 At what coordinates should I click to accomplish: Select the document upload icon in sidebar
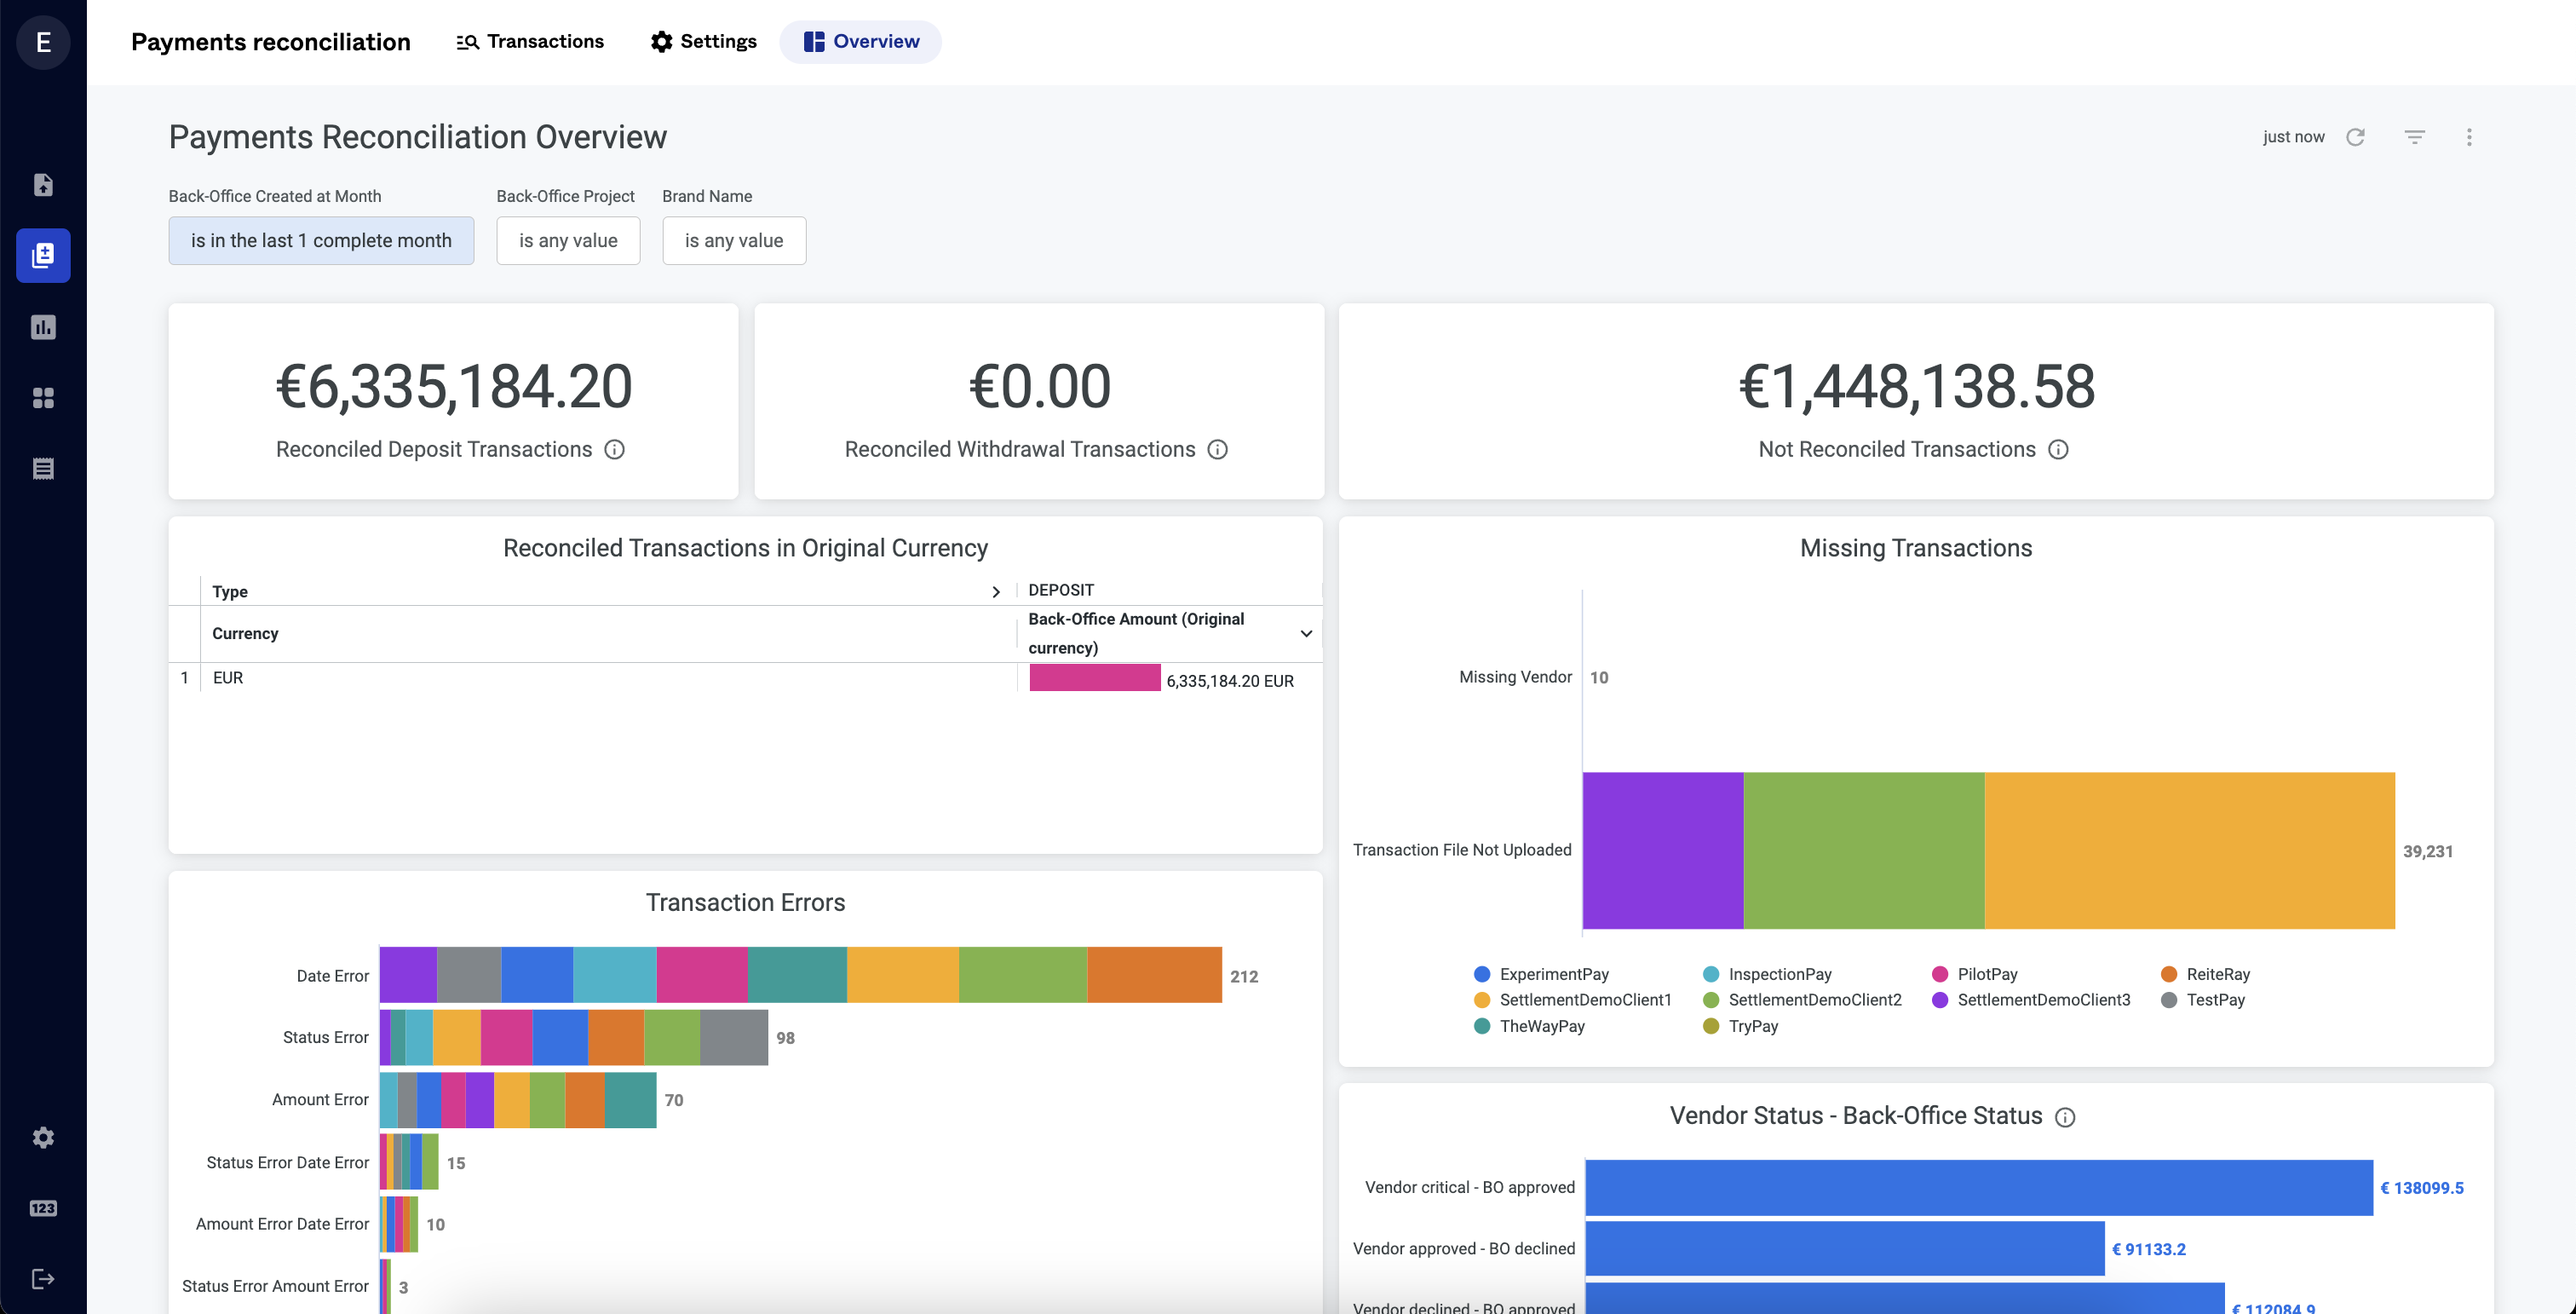coord(43,184)
